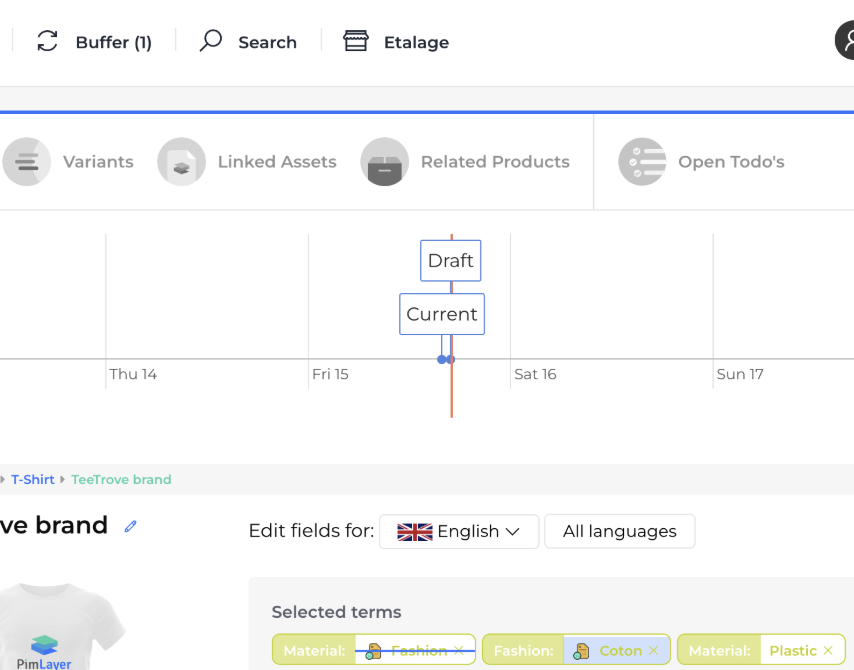Click the Open Todo's checklist icon

[642, 162]
